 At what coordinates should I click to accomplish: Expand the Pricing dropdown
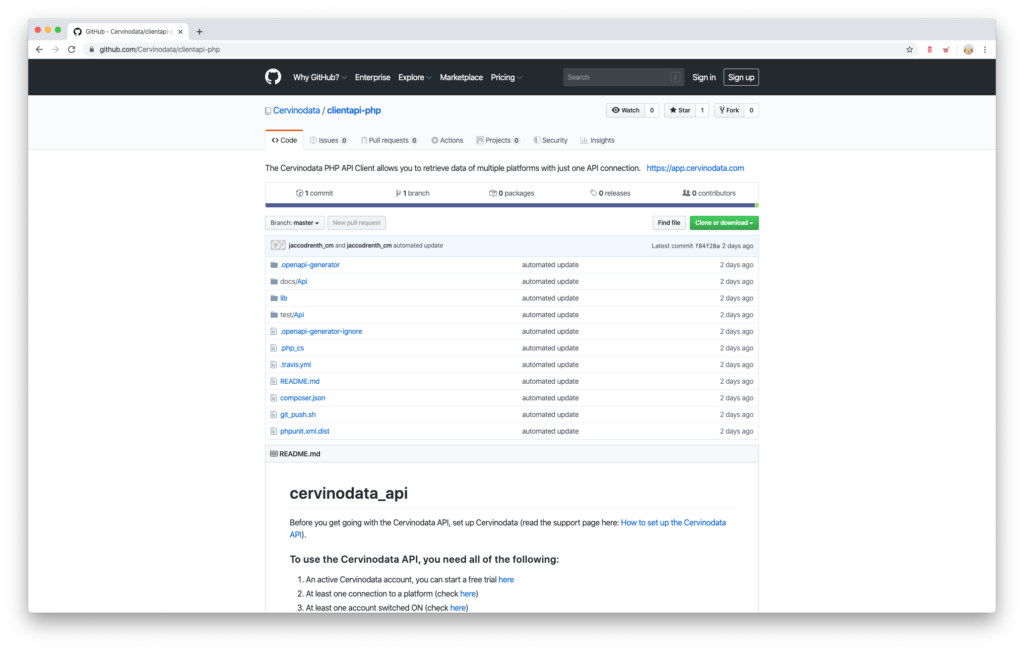pos(506,77)
